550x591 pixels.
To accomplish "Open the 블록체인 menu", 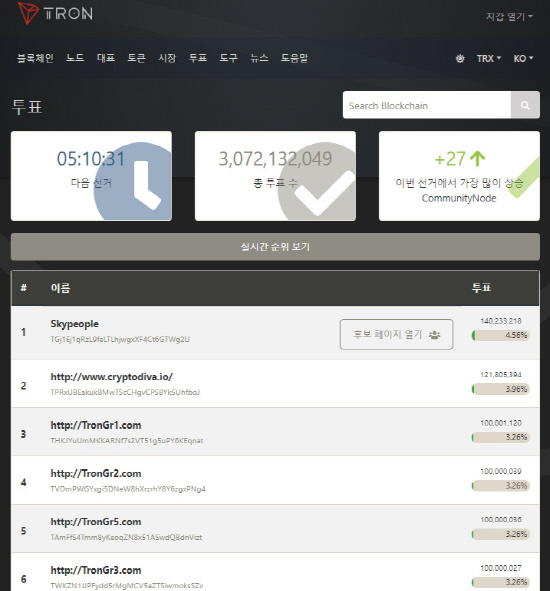I will pos(35,58).
